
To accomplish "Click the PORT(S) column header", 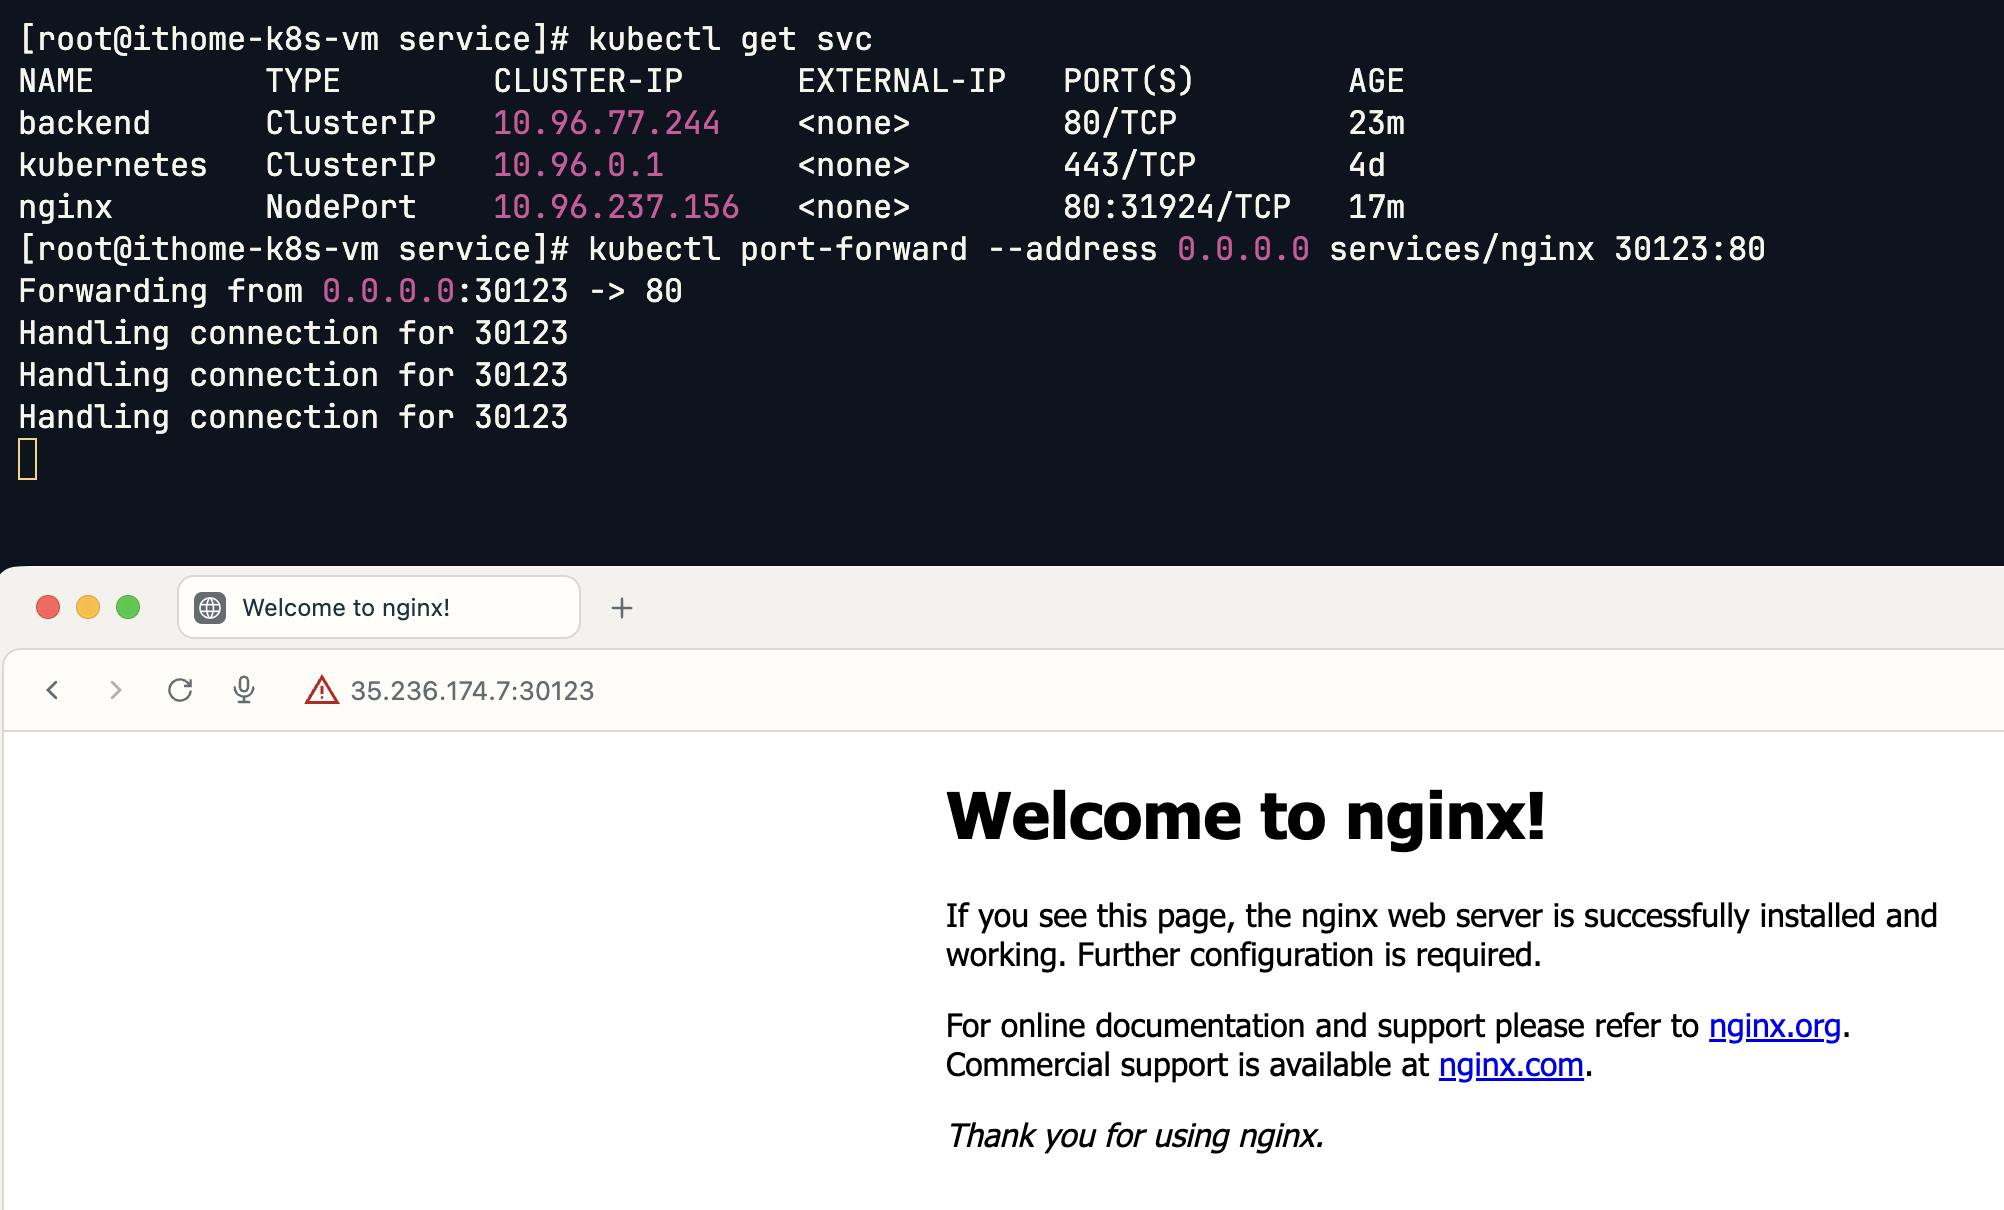I will (1129, 81).
